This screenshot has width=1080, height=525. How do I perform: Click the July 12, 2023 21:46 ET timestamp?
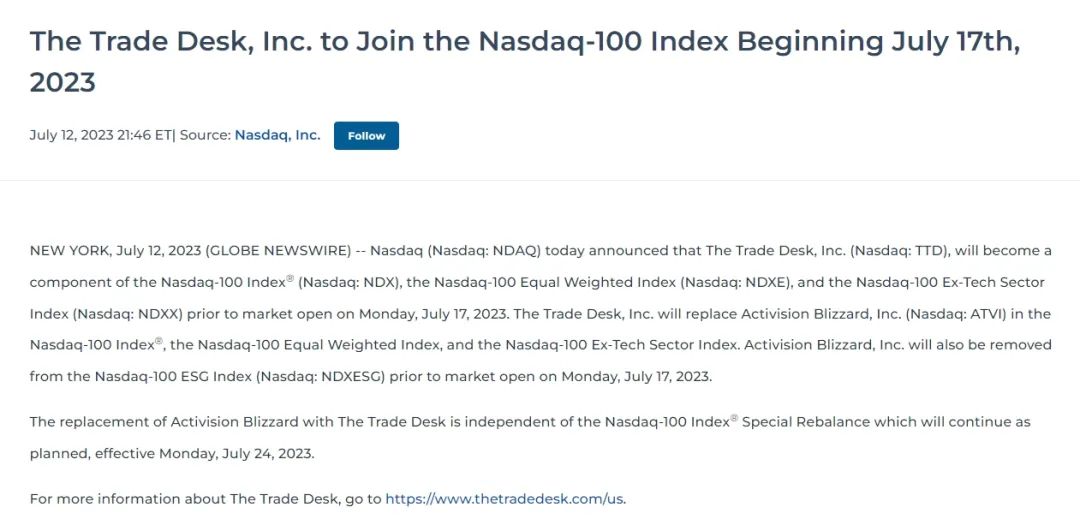click(x=100, y=135)
